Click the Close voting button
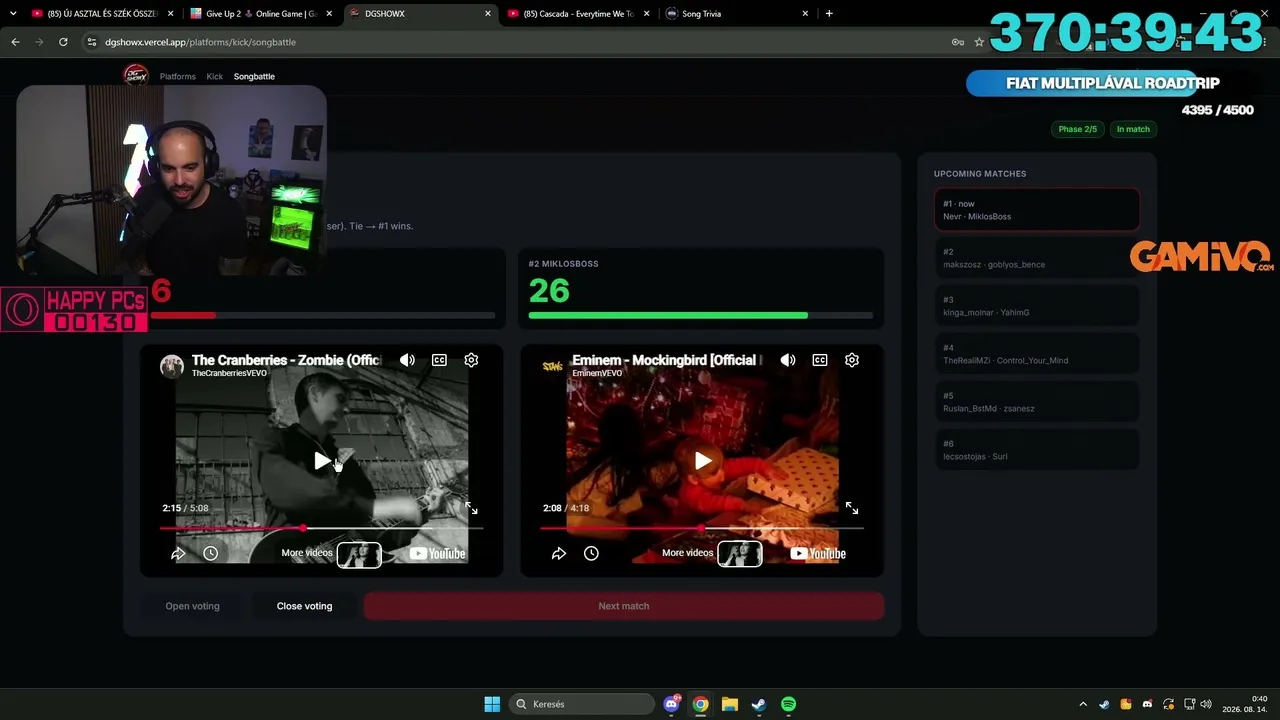 pyautogui.click(x=304, y=606)
